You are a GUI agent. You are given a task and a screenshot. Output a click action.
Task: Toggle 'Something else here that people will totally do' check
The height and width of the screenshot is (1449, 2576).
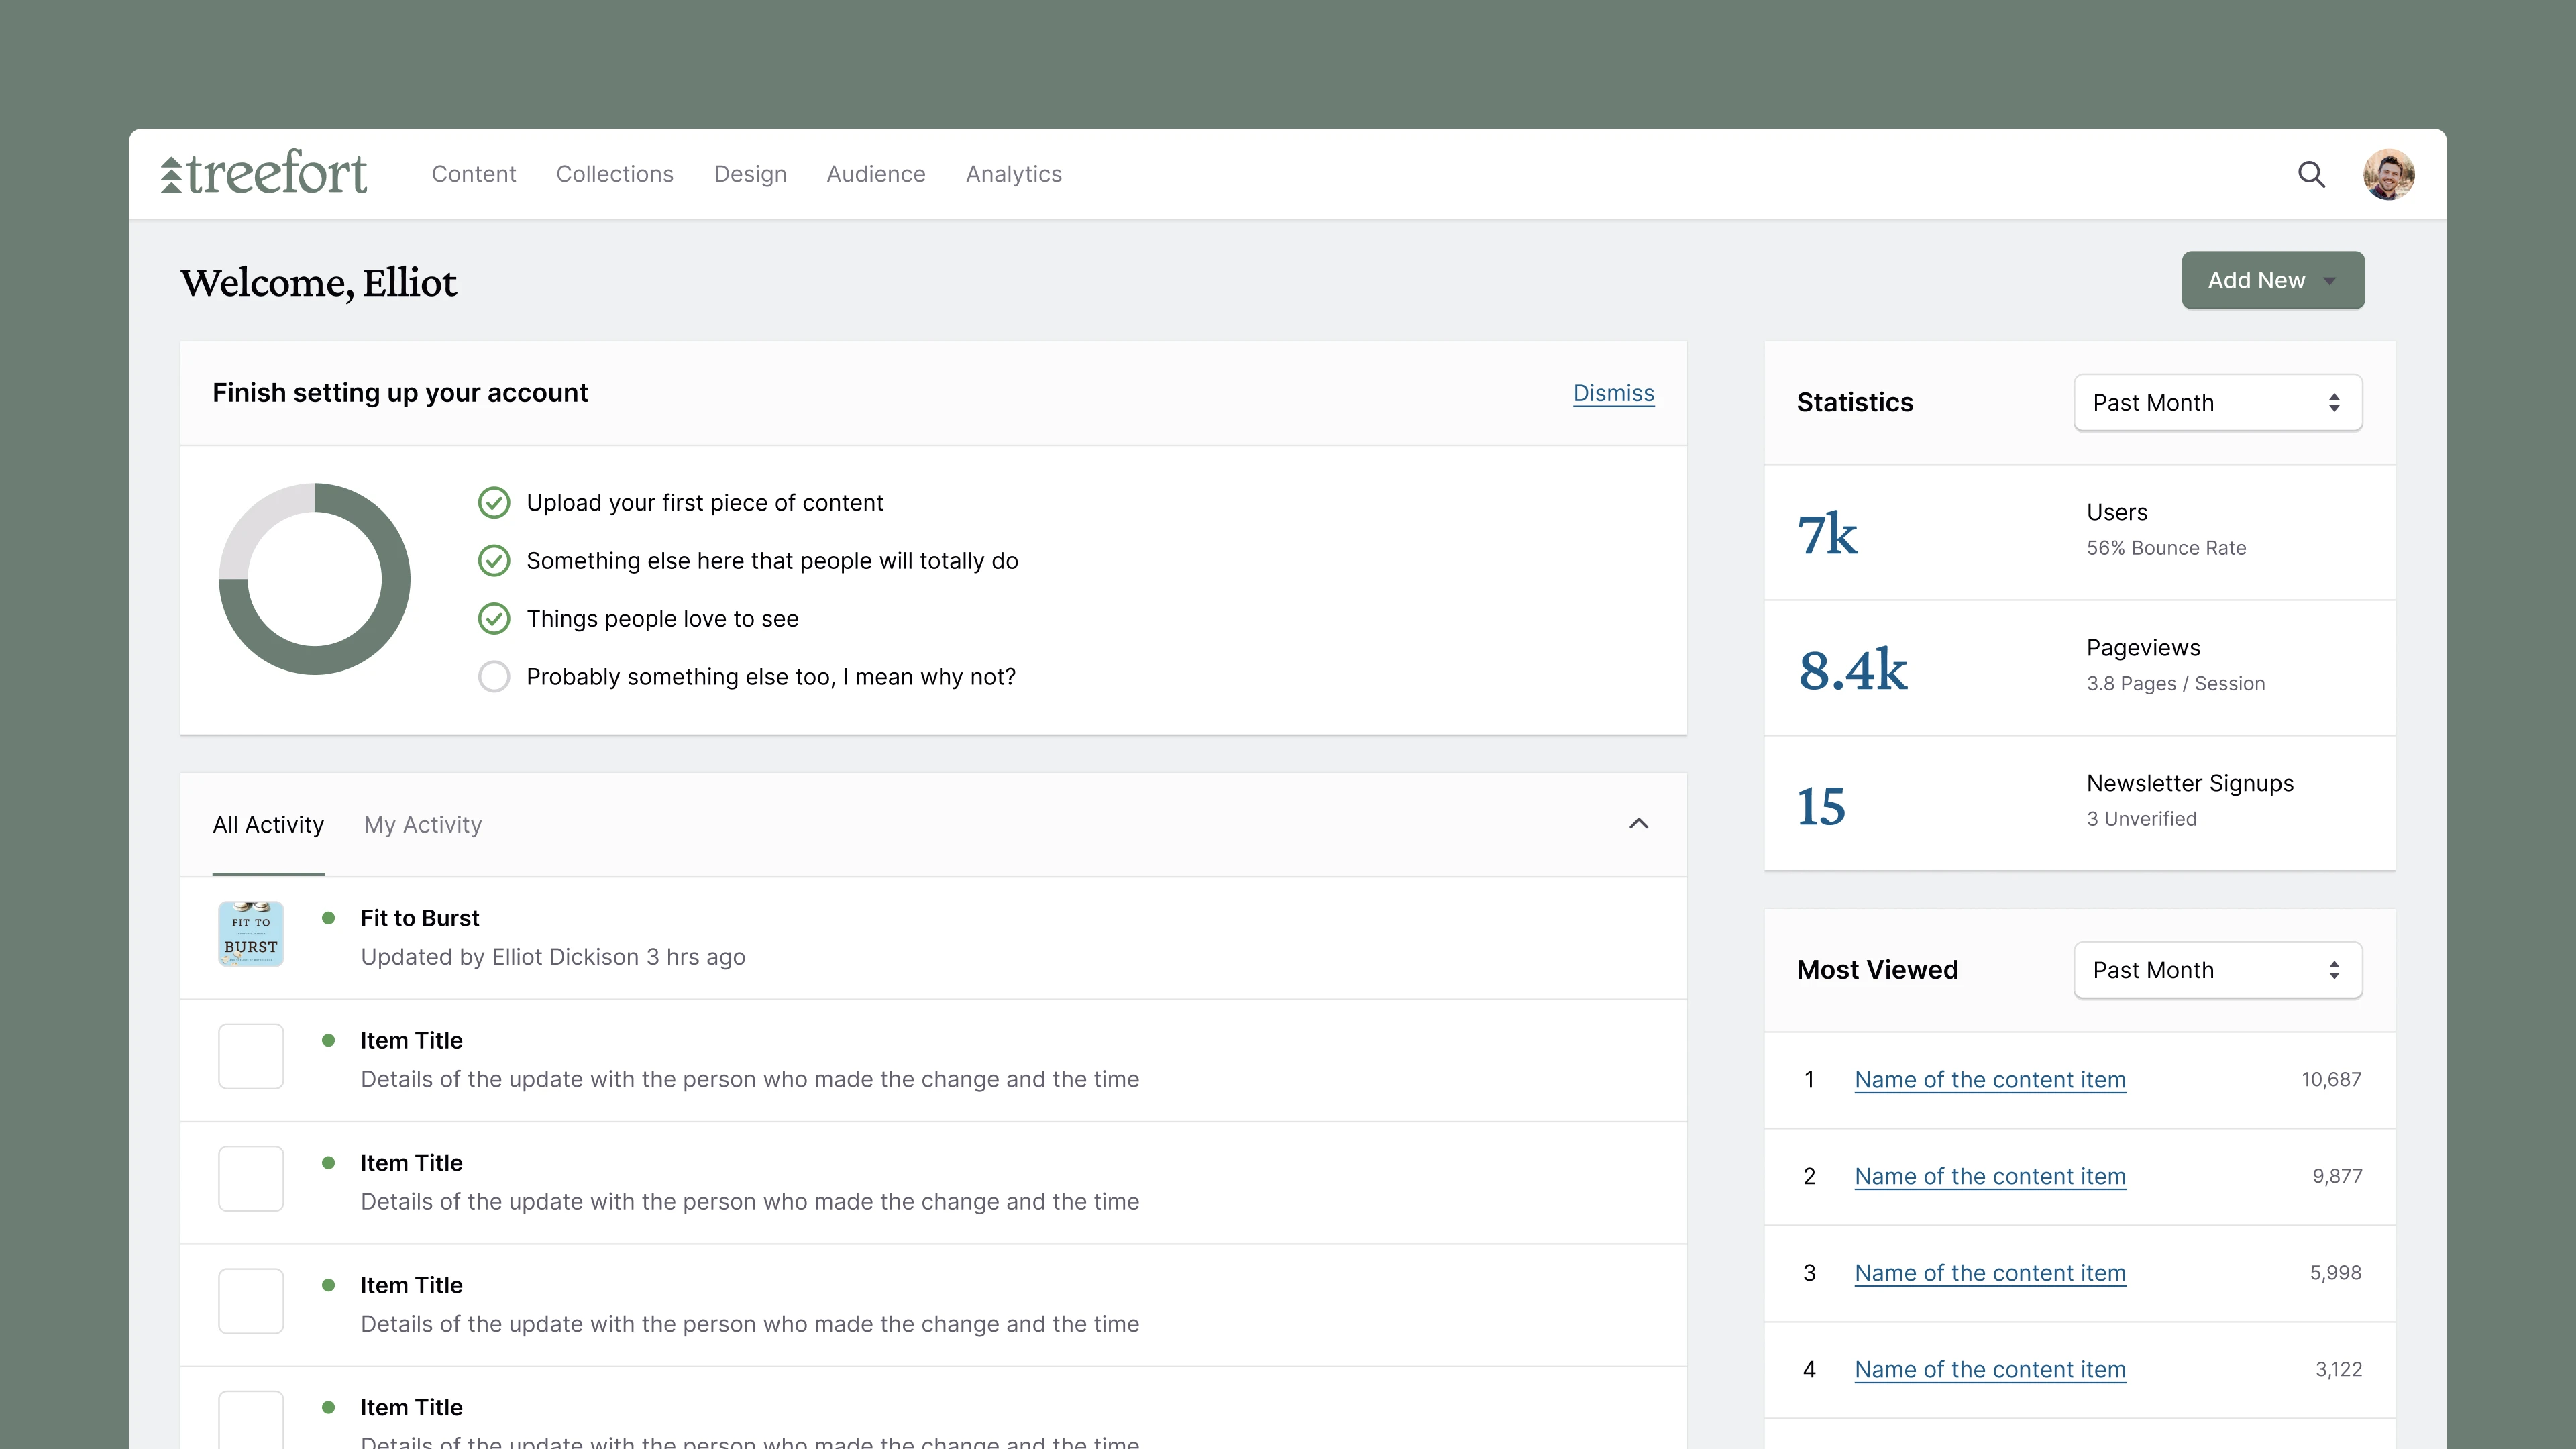coord(494,561)
